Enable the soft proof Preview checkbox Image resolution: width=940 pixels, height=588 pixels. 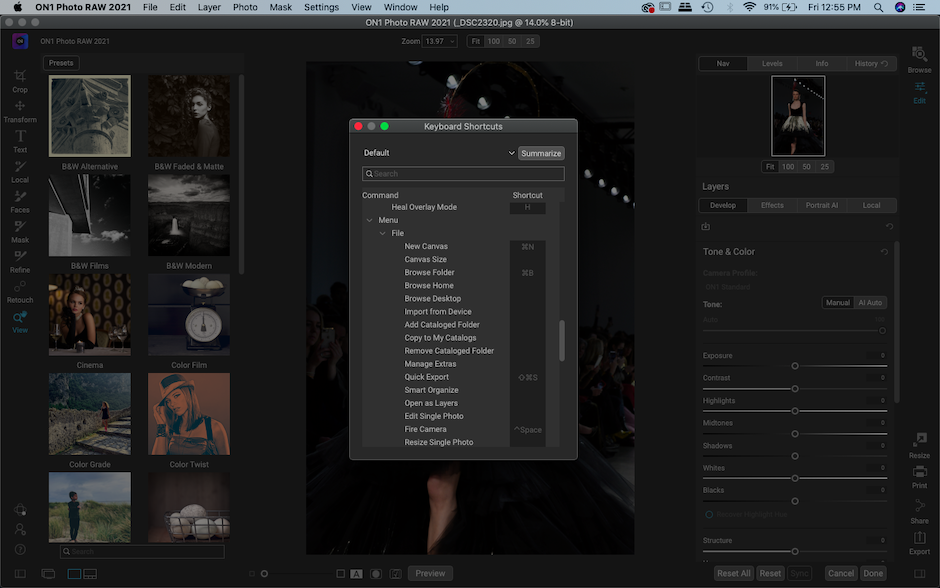430,573
